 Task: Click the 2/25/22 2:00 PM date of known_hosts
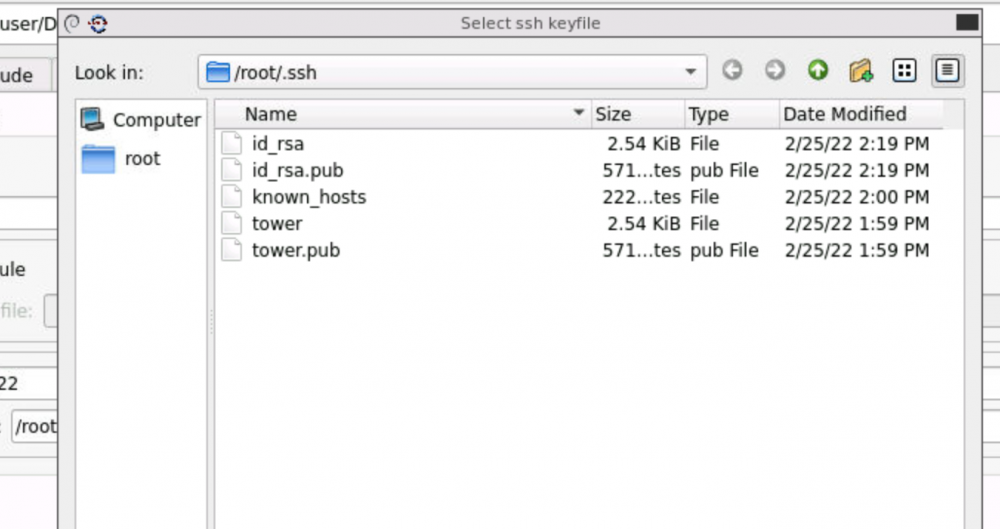coord(857,197)
